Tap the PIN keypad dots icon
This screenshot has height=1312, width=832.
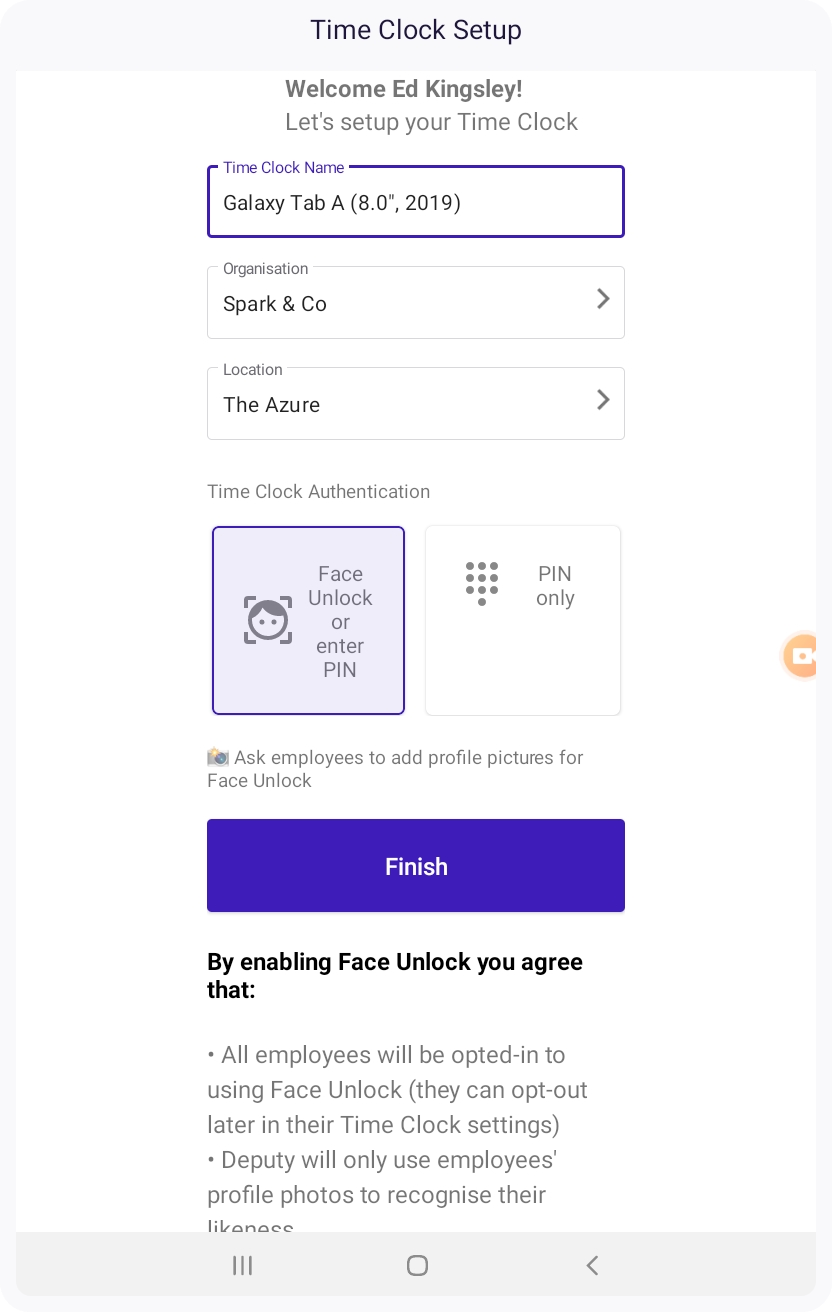[481, 582]
